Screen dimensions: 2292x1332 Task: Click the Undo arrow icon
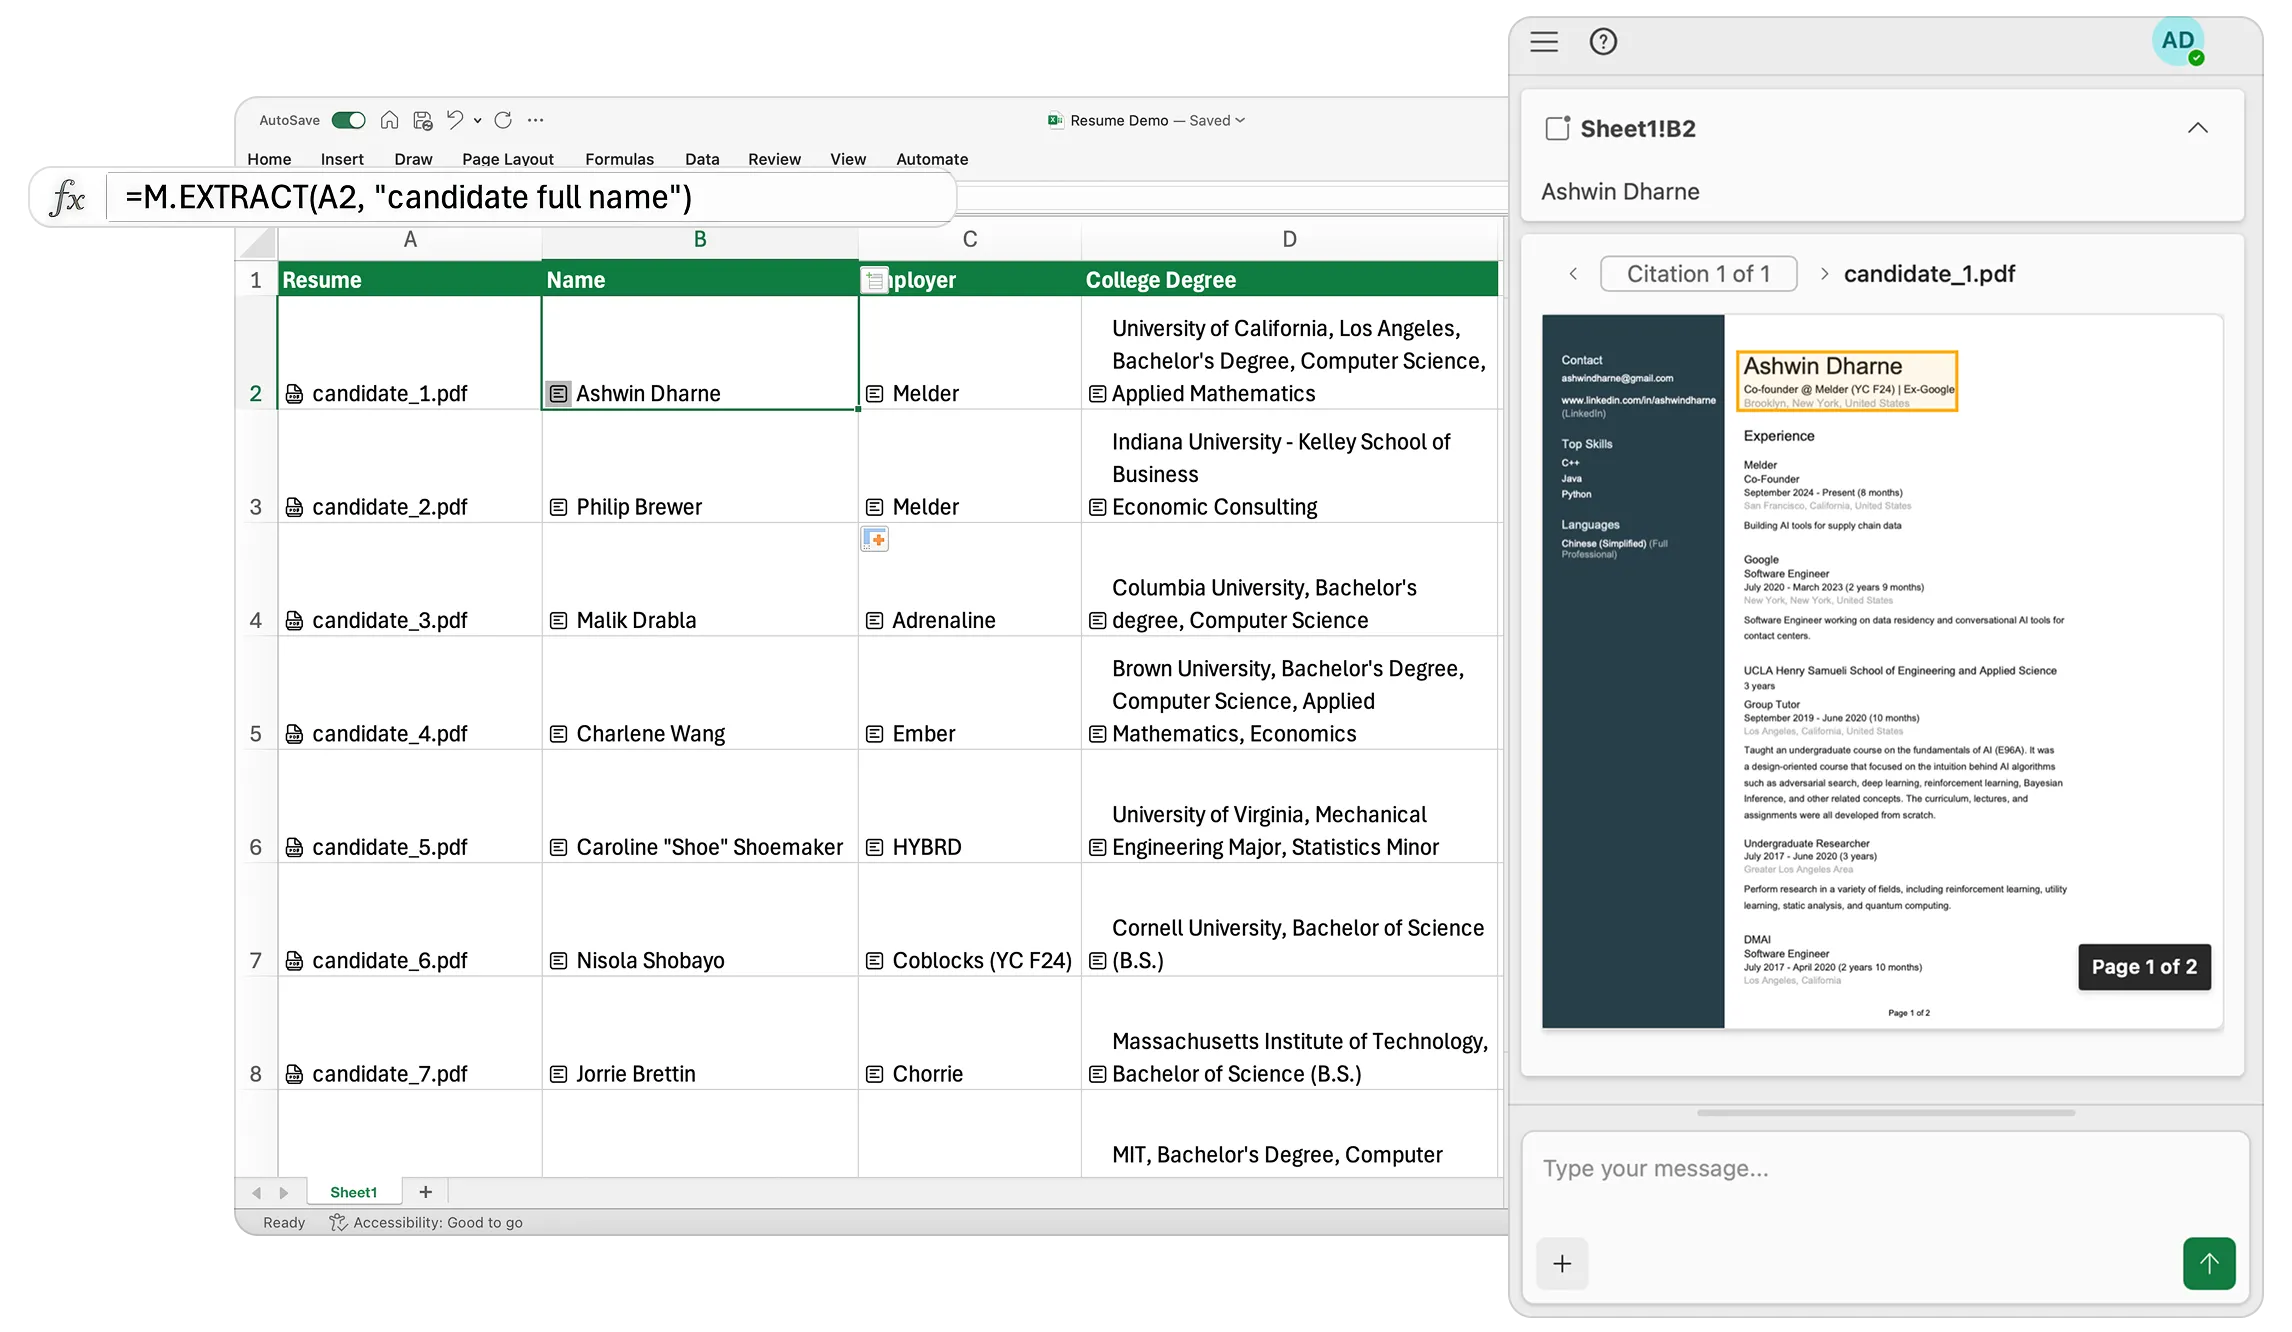click(455, 120)
